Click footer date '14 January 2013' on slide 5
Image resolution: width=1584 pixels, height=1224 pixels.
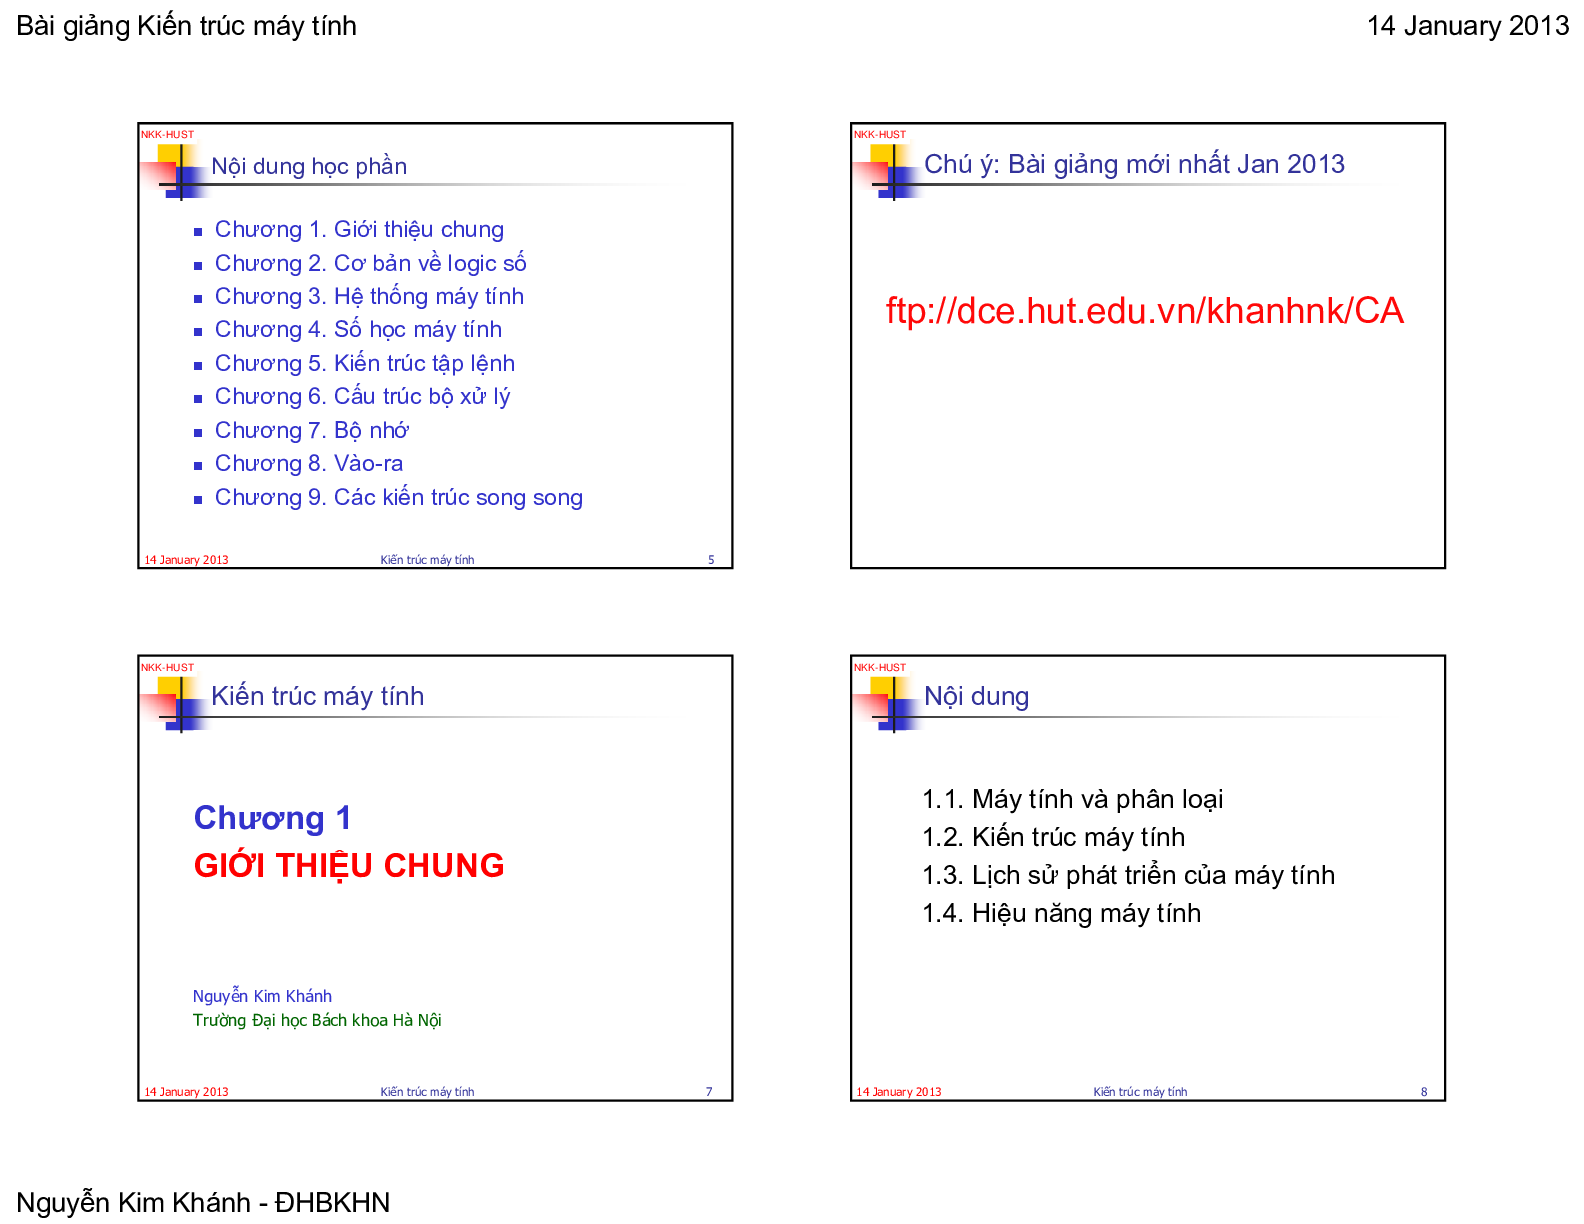186,560
